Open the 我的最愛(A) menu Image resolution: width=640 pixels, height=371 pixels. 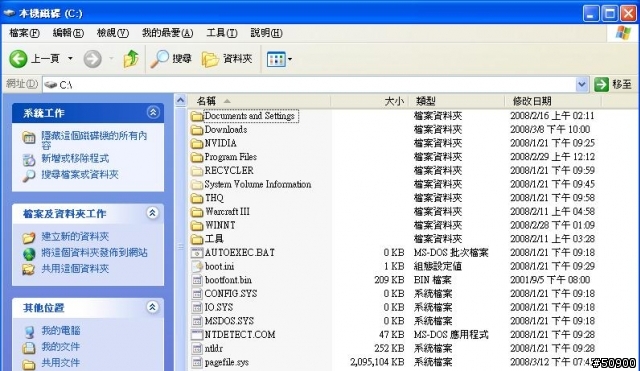pyautogui.click(x=167, y=33)
